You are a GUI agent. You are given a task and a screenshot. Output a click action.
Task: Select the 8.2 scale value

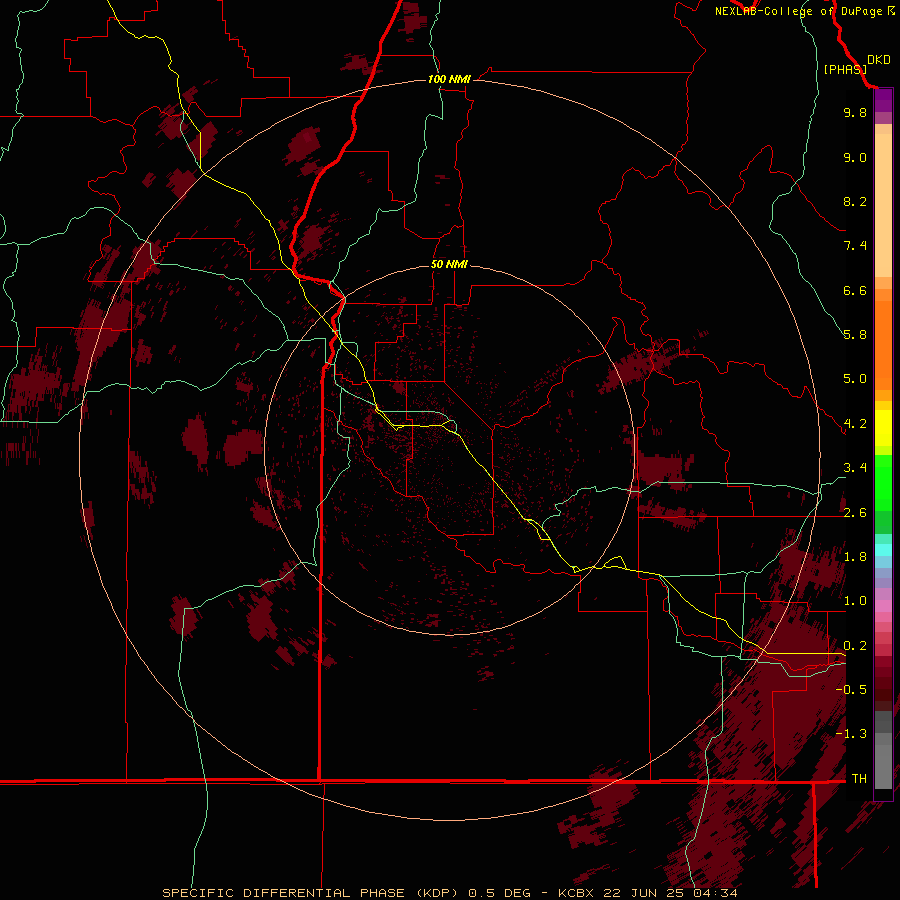pyautogui.click(x=855, y=201)
